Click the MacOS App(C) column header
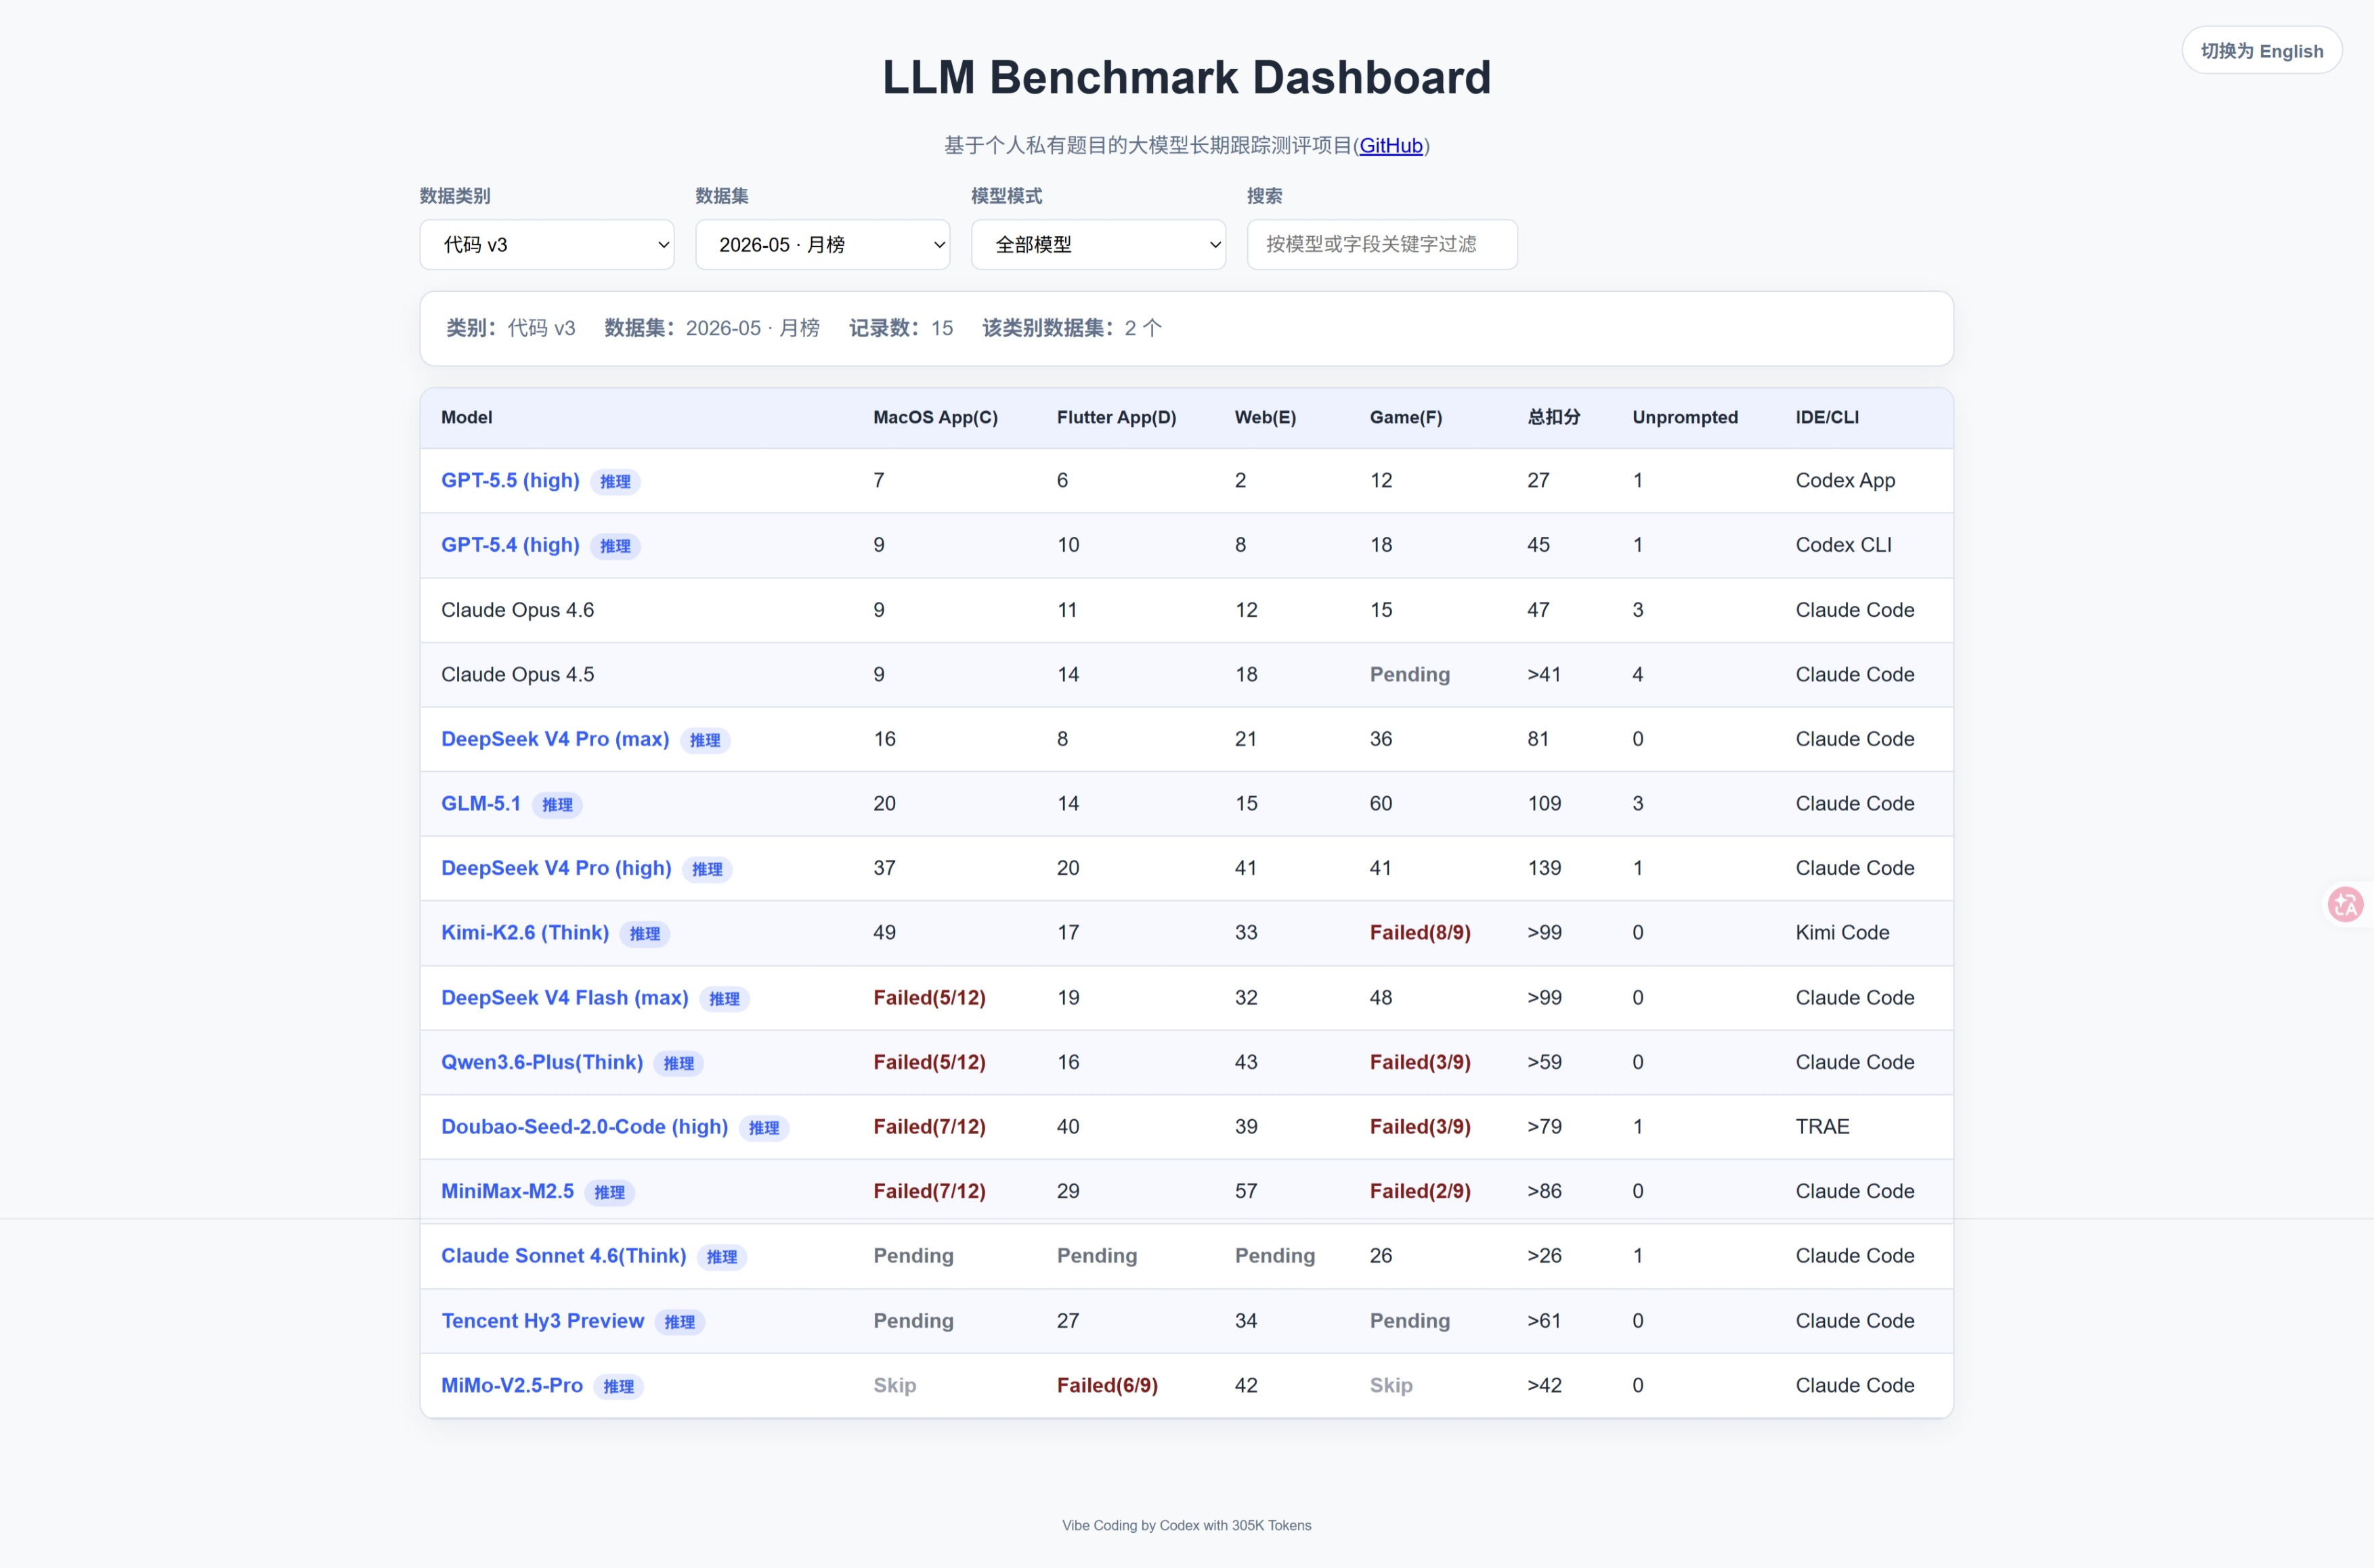This screenshot has width=2374, height=1568. point(935,417)
